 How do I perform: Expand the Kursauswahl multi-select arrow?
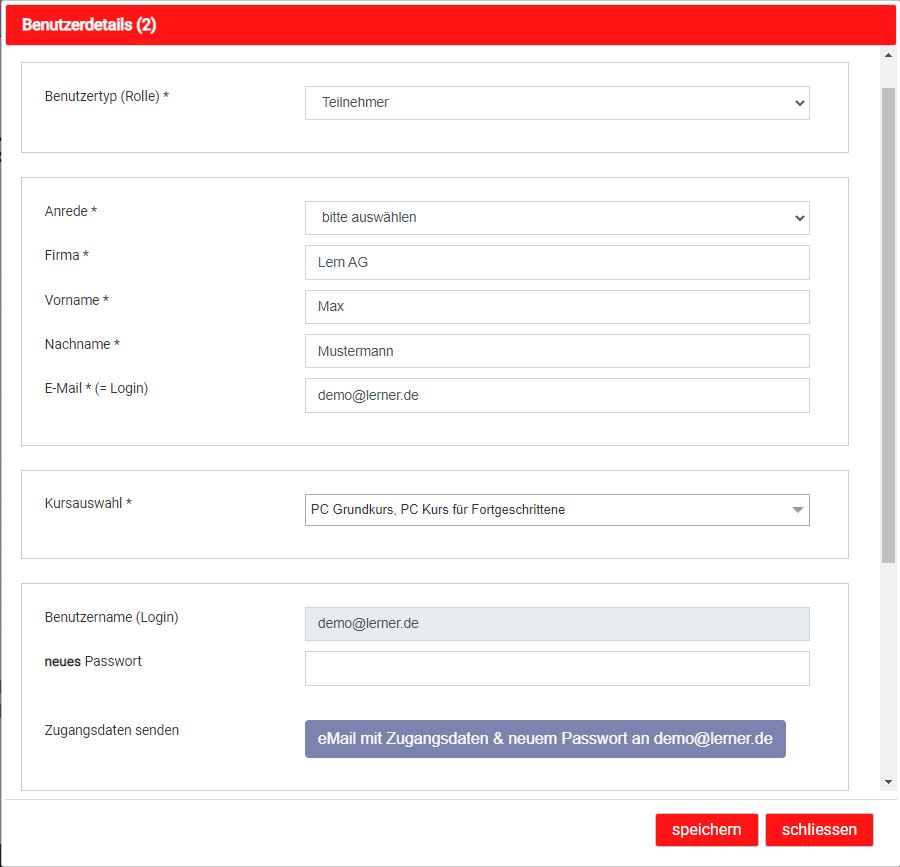[797, 510]
